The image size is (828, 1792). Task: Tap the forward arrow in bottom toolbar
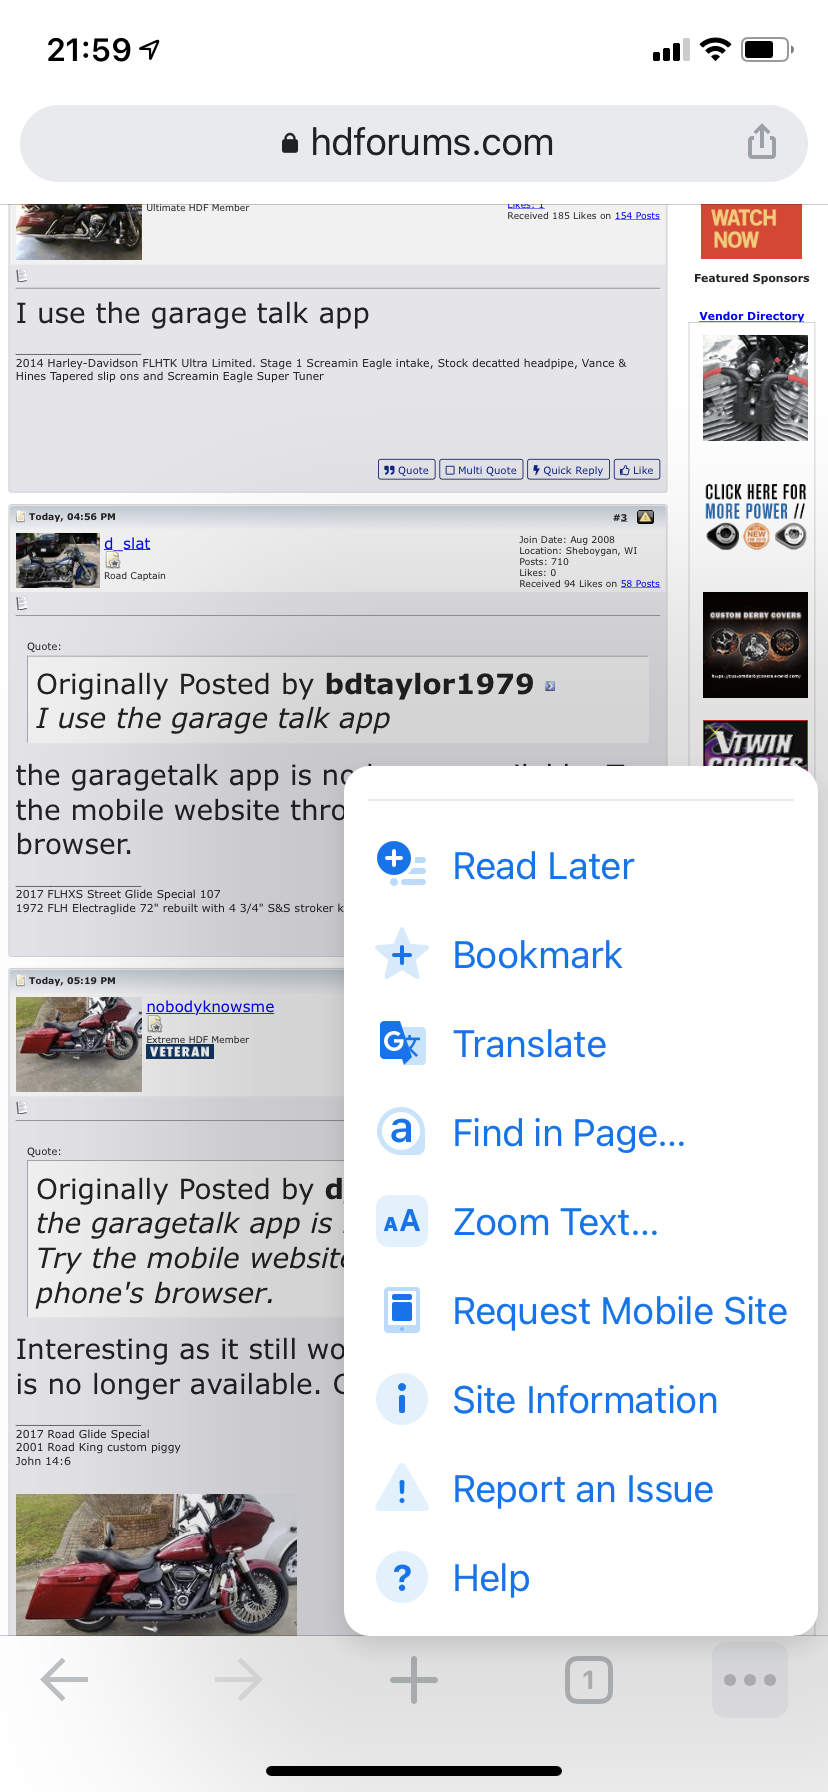239,1680
